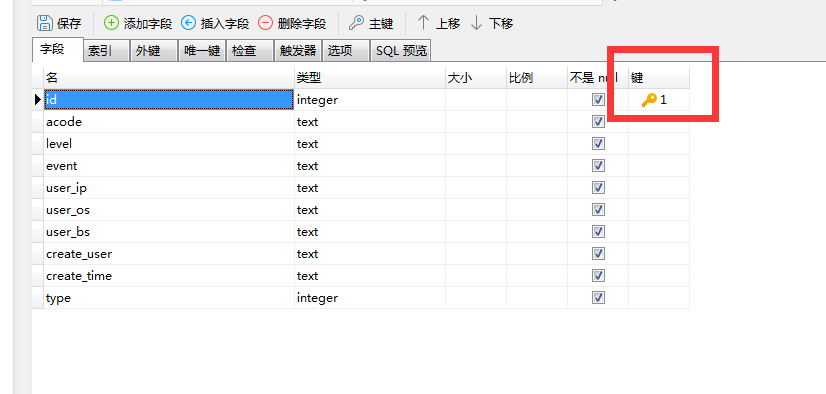
Task: Click the green plus Add Field (添加字段) icon
Action: [x=111, y=23]
